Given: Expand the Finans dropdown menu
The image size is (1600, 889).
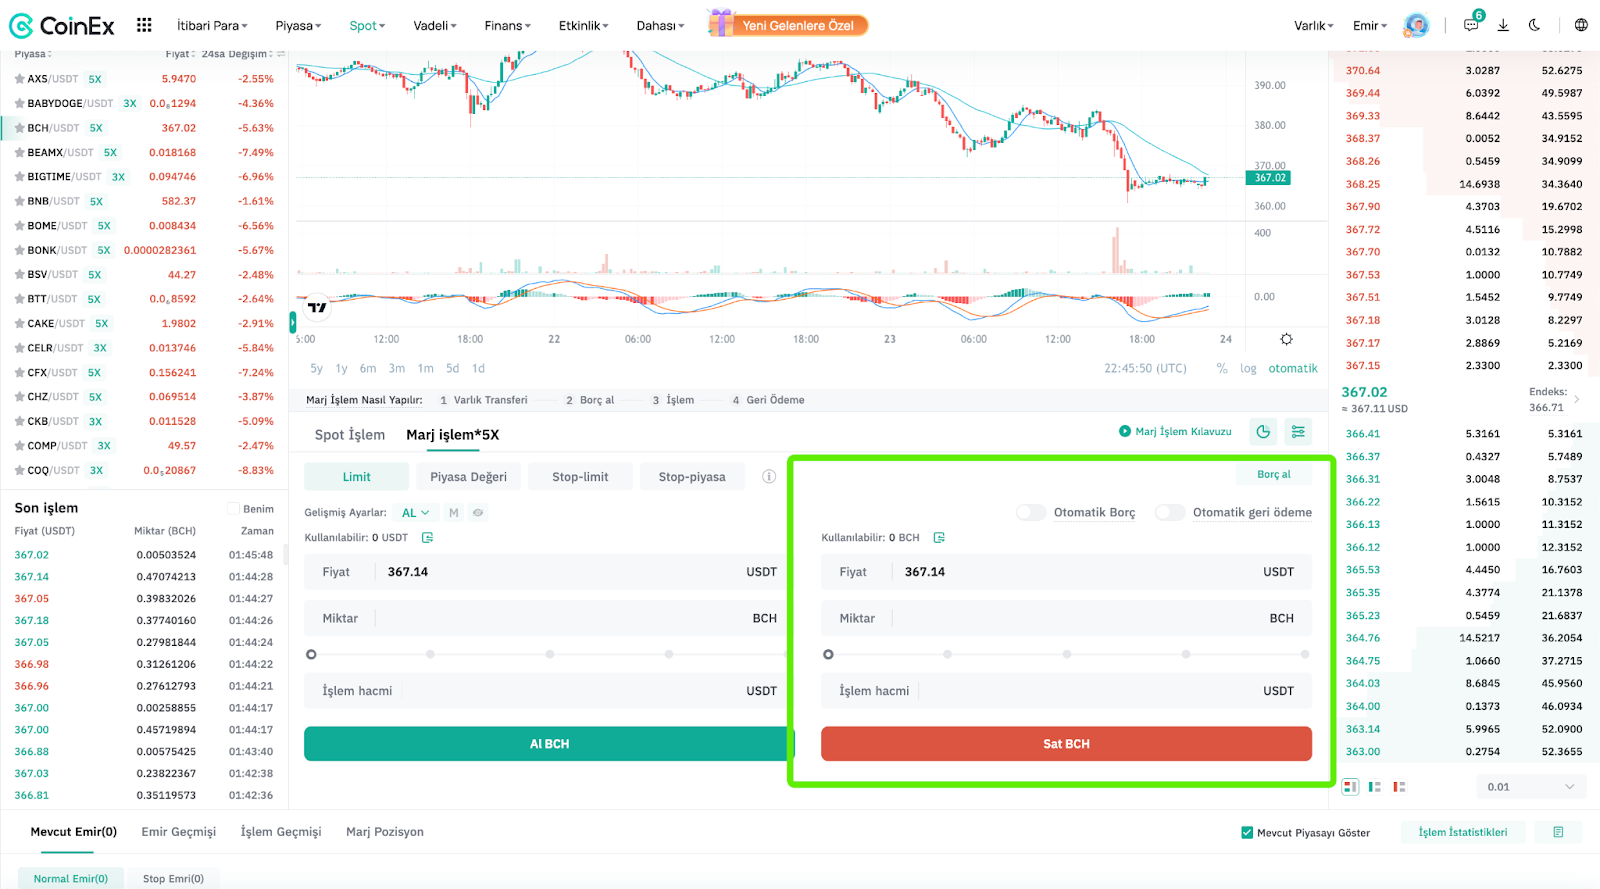Looking at the screenshot, I should (x=508, y=26).
